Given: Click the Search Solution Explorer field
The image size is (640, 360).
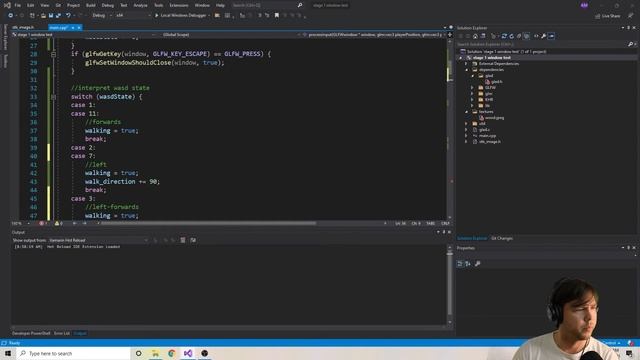Looking at the screenshot, I should tap(542, 44).
